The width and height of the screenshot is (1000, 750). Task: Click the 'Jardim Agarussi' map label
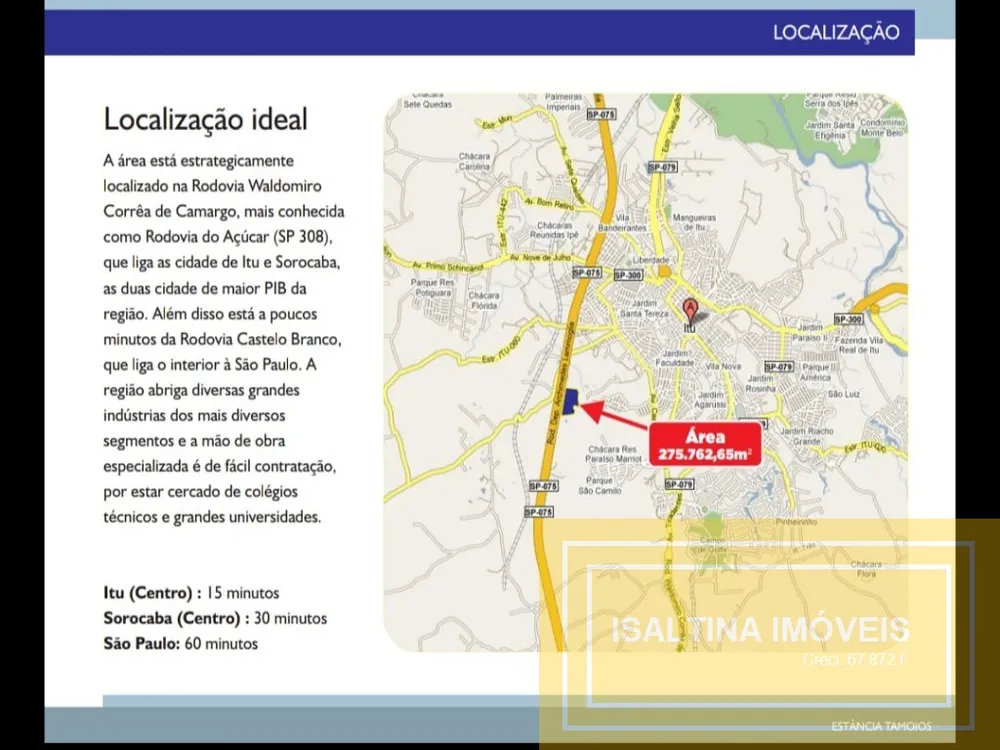pyautogui.click(x=710, y=400)
